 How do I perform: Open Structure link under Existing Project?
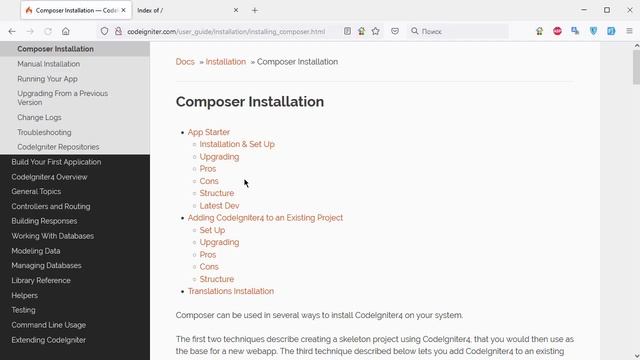(x=217, y=279)
